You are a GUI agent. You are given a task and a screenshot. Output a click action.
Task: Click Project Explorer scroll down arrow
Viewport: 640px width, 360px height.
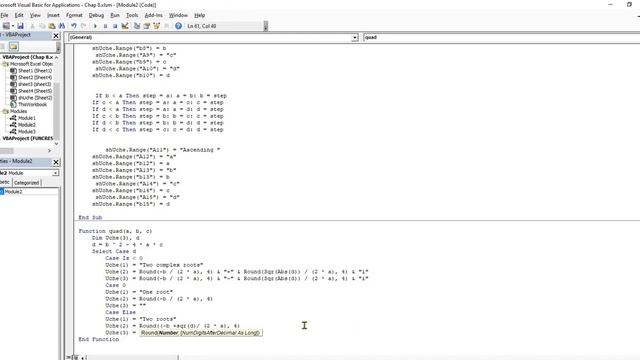click(x=56, y=144)
